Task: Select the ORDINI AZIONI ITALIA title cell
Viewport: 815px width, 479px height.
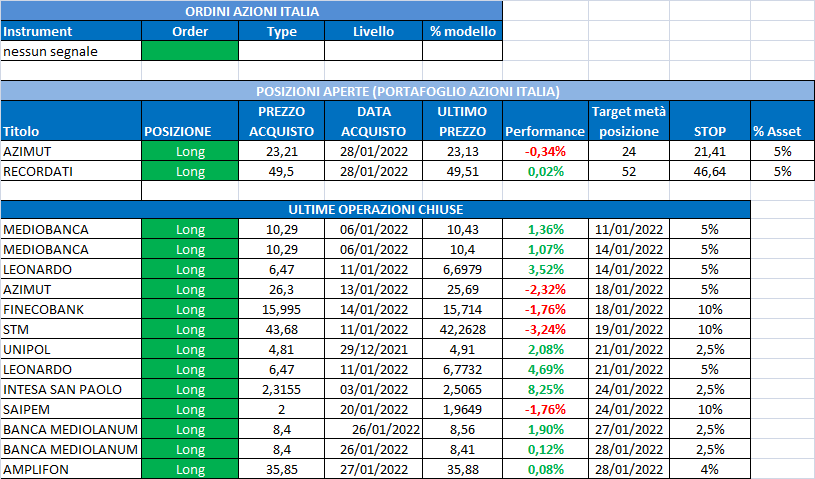Action: click(x=252, y=11)
